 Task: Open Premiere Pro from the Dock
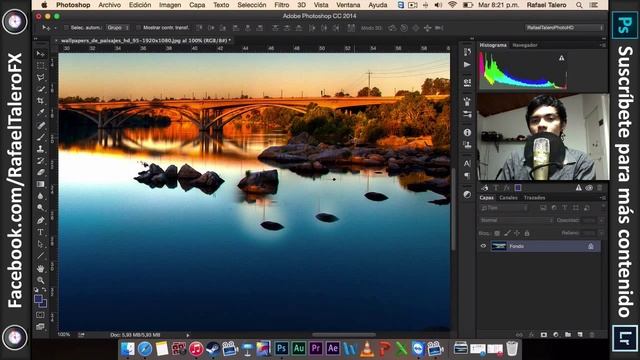point(316,348)
